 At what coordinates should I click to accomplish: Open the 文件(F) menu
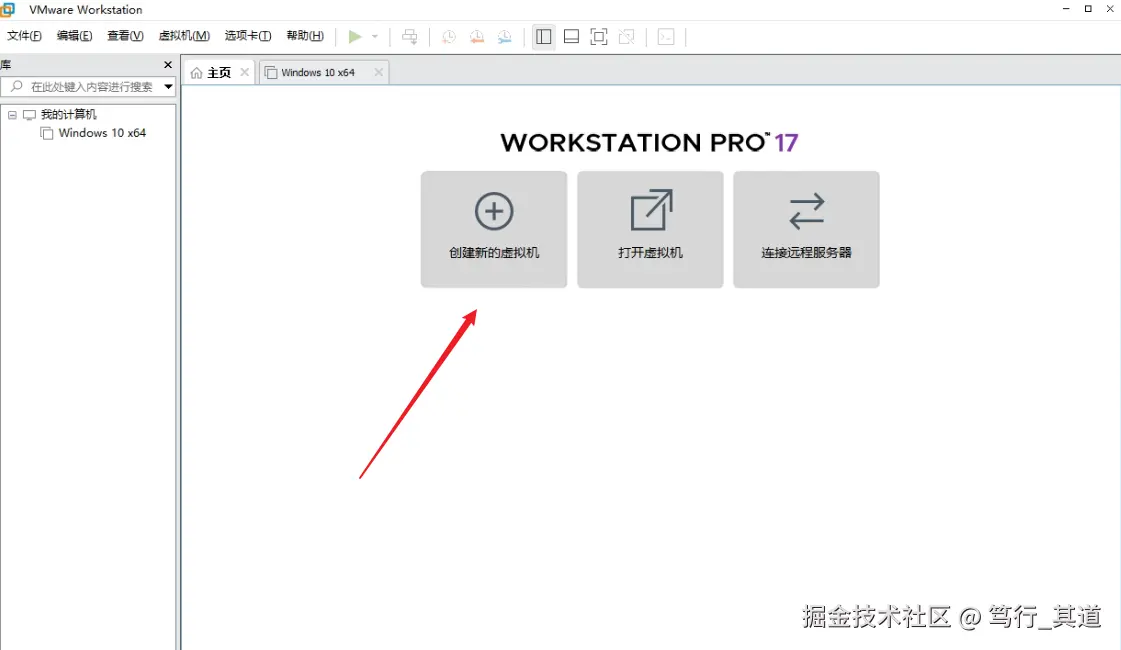[24, 36]
